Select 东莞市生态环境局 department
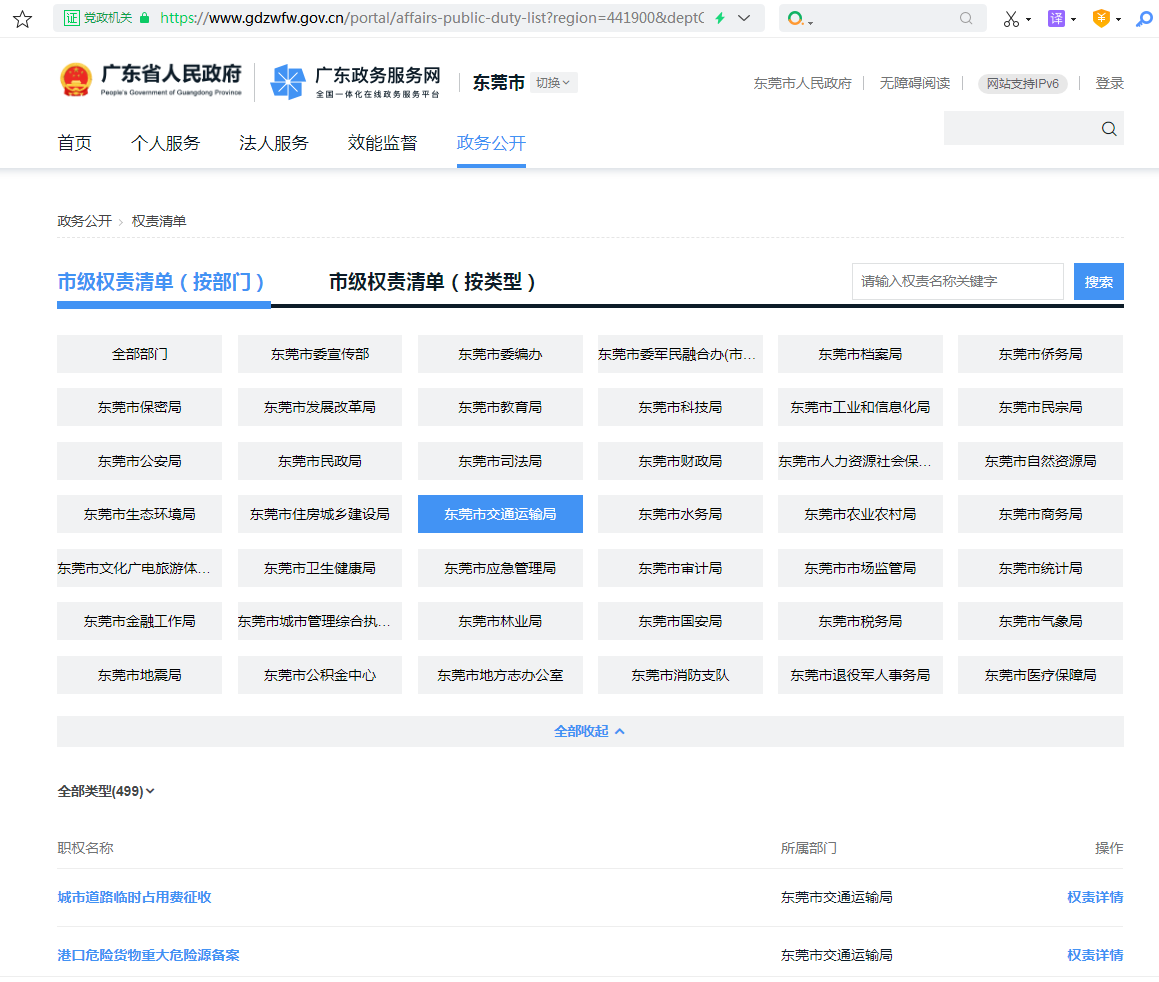1159x982 pixels. 139,514
